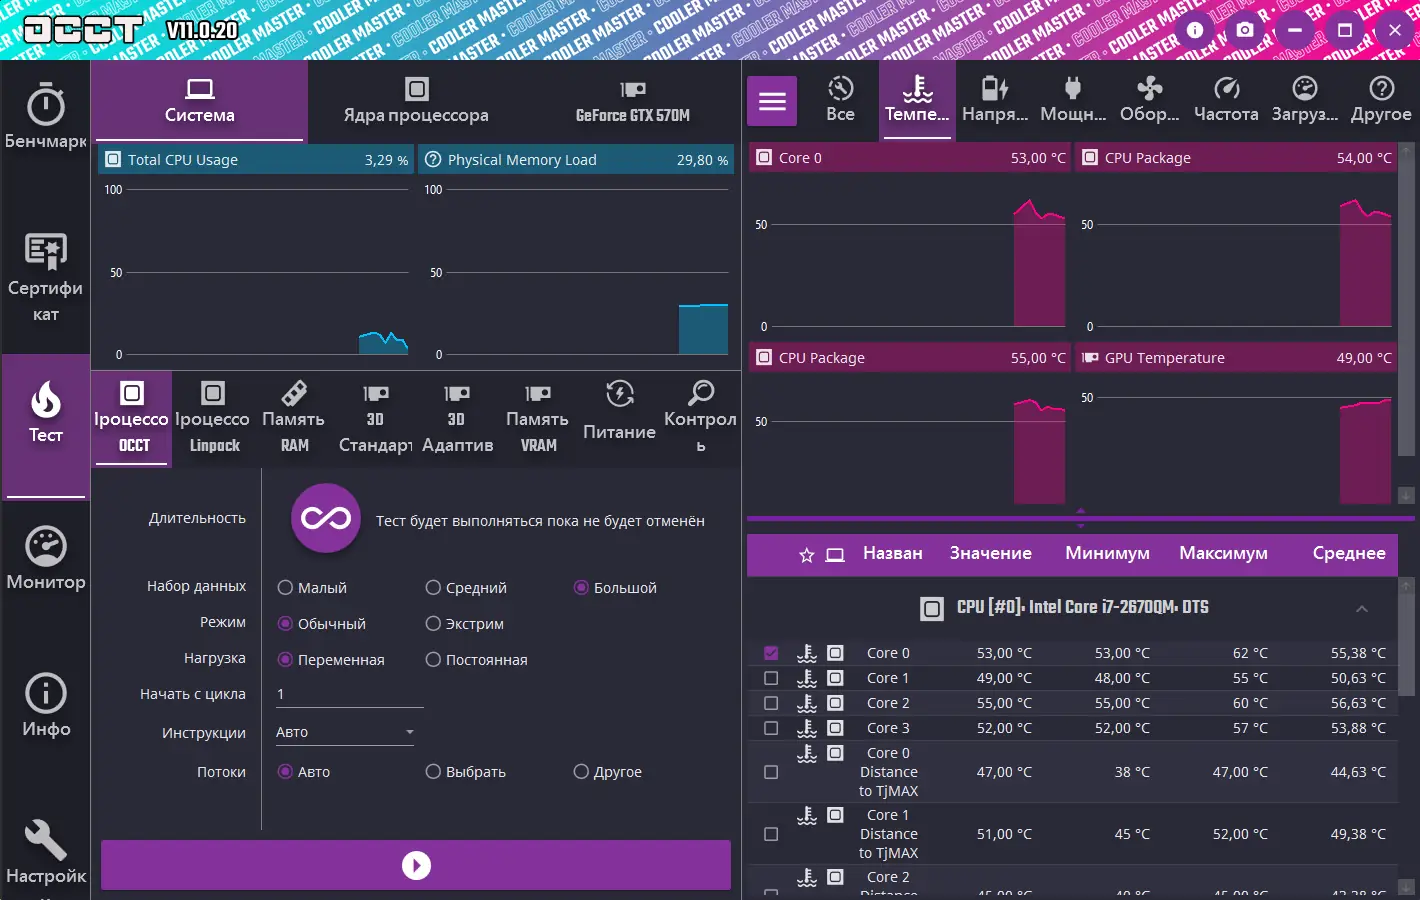
Task: Switch to the Загрузка tab
Action: click(x=1304, y=100)
